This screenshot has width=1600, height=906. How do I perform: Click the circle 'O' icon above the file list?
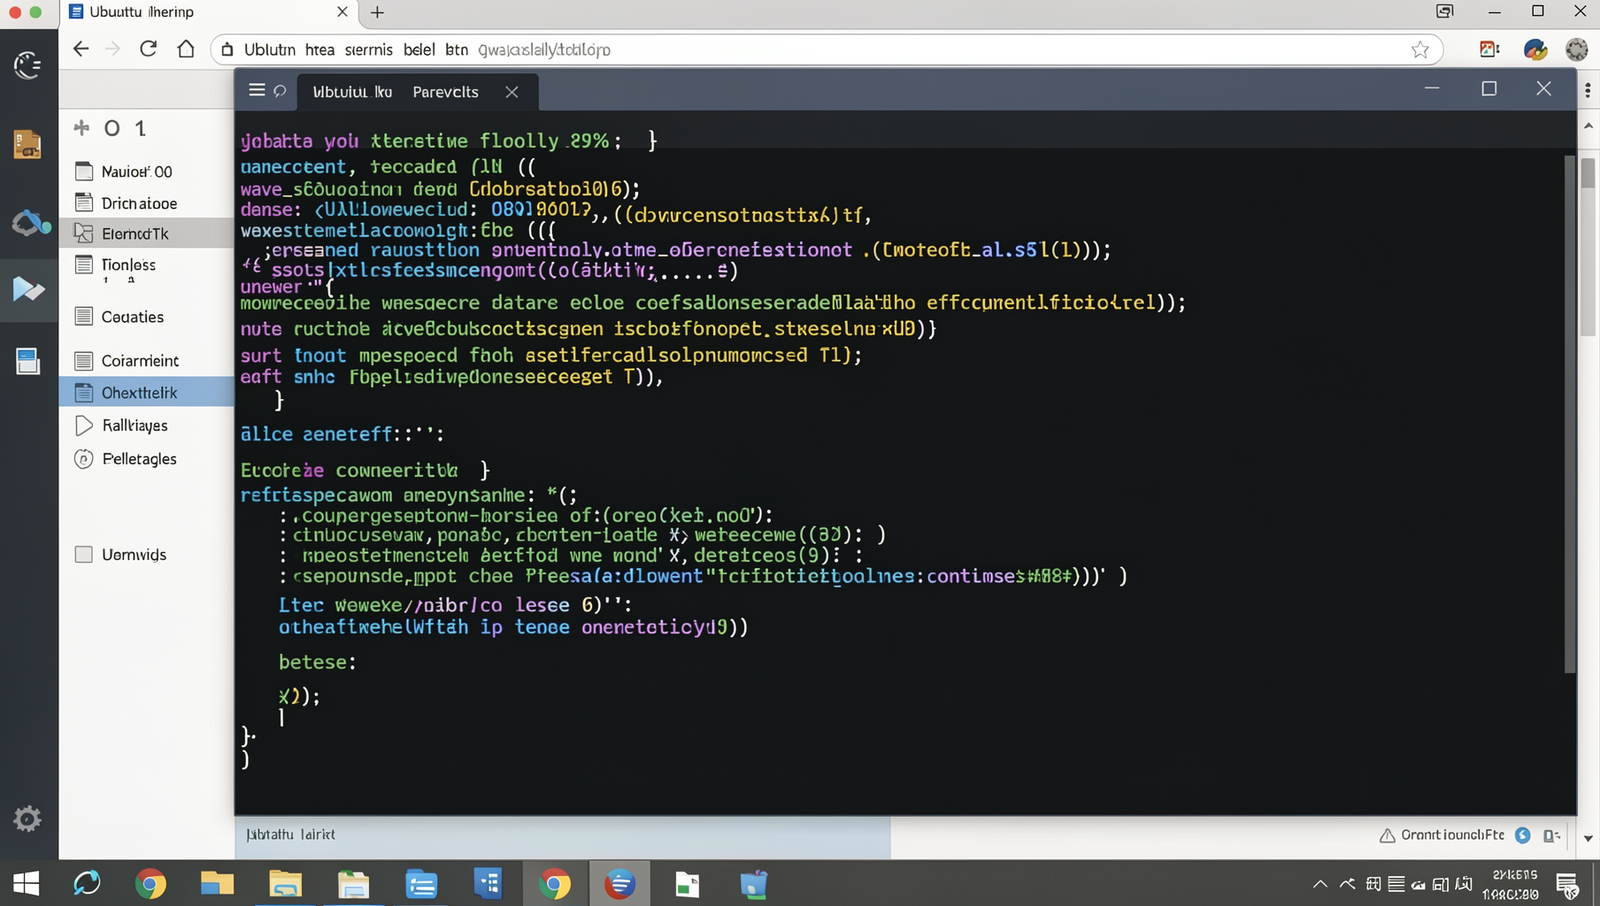tap(112, 128)
